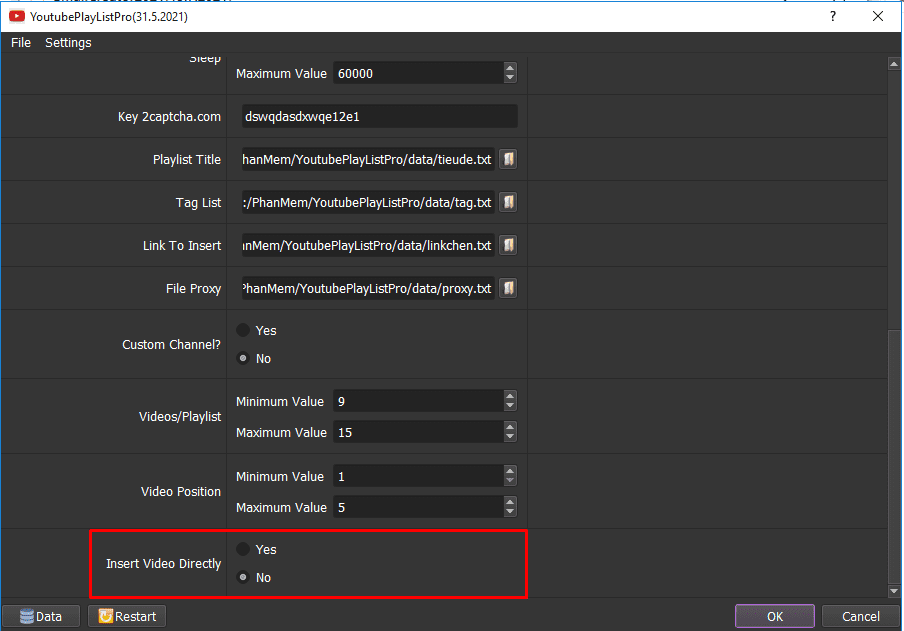
Task: Close the YoutubePlayListPro dialog
Action: coord(877,16)
